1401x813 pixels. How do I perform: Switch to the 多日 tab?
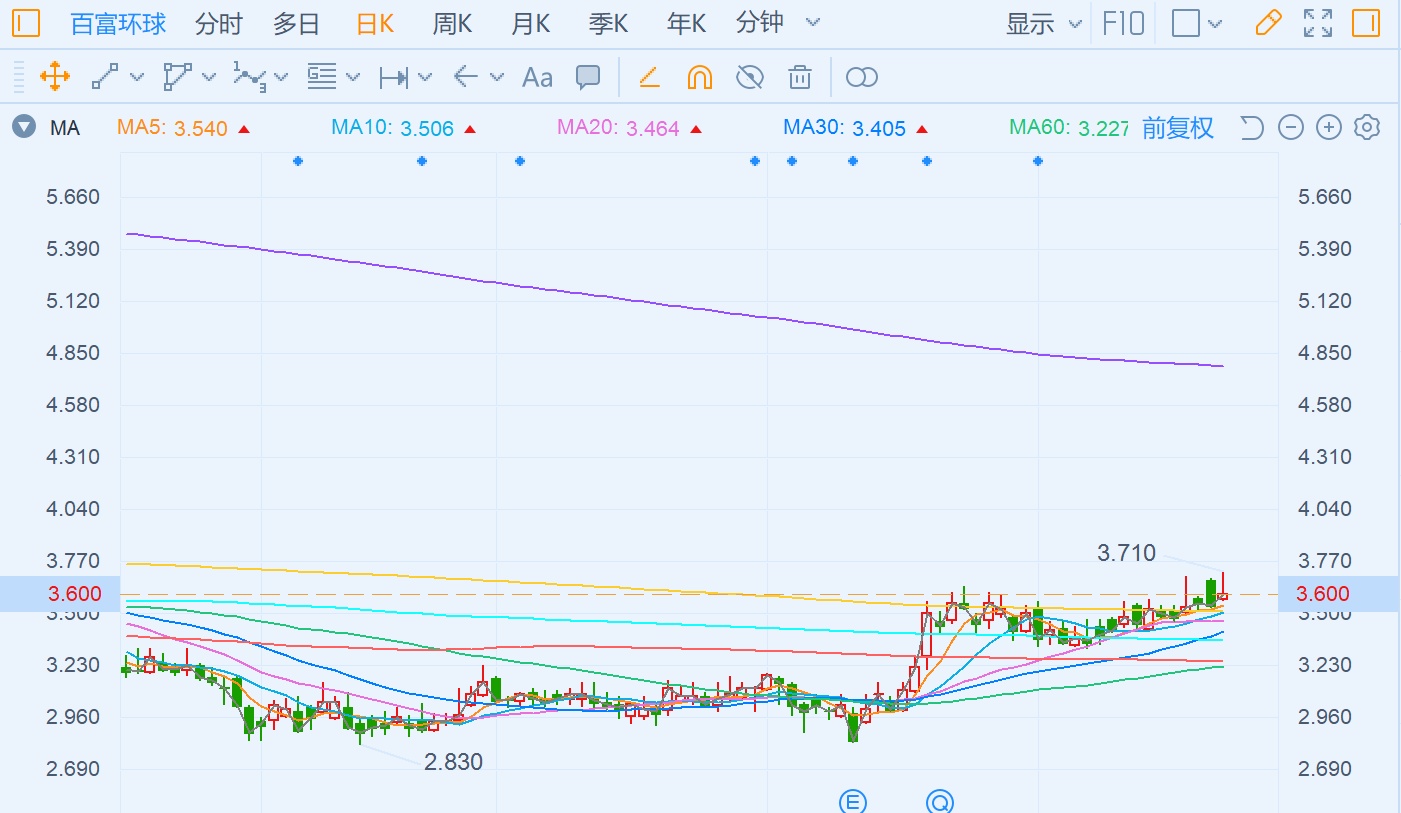click(x=297, y=23)
